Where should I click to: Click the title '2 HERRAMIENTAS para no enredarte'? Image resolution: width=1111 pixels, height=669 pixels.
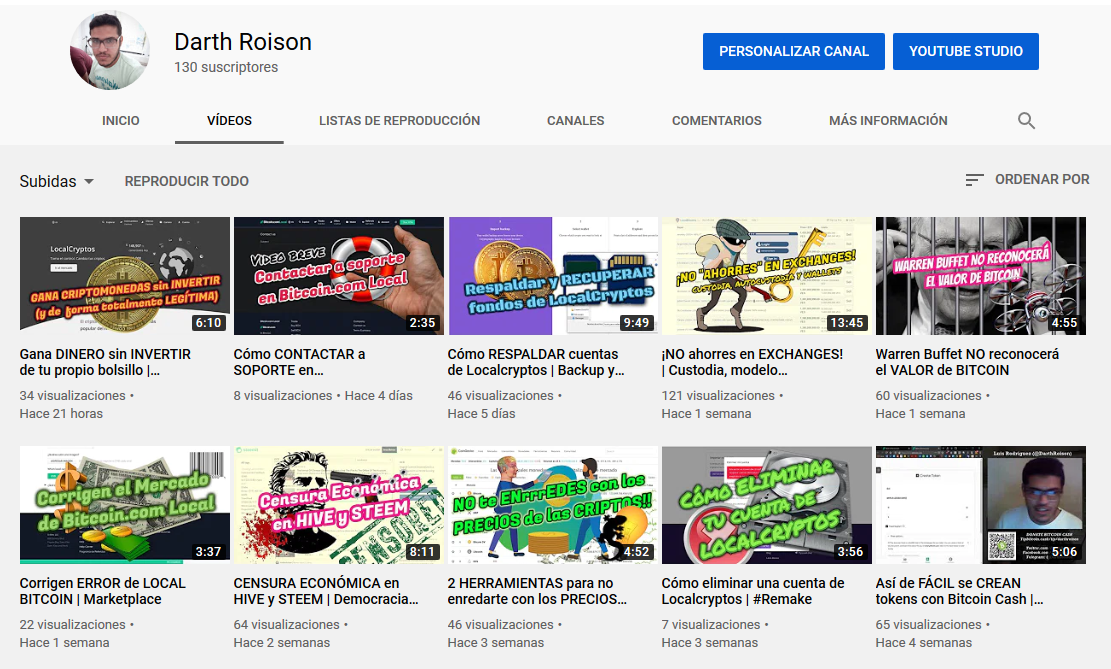537,591
